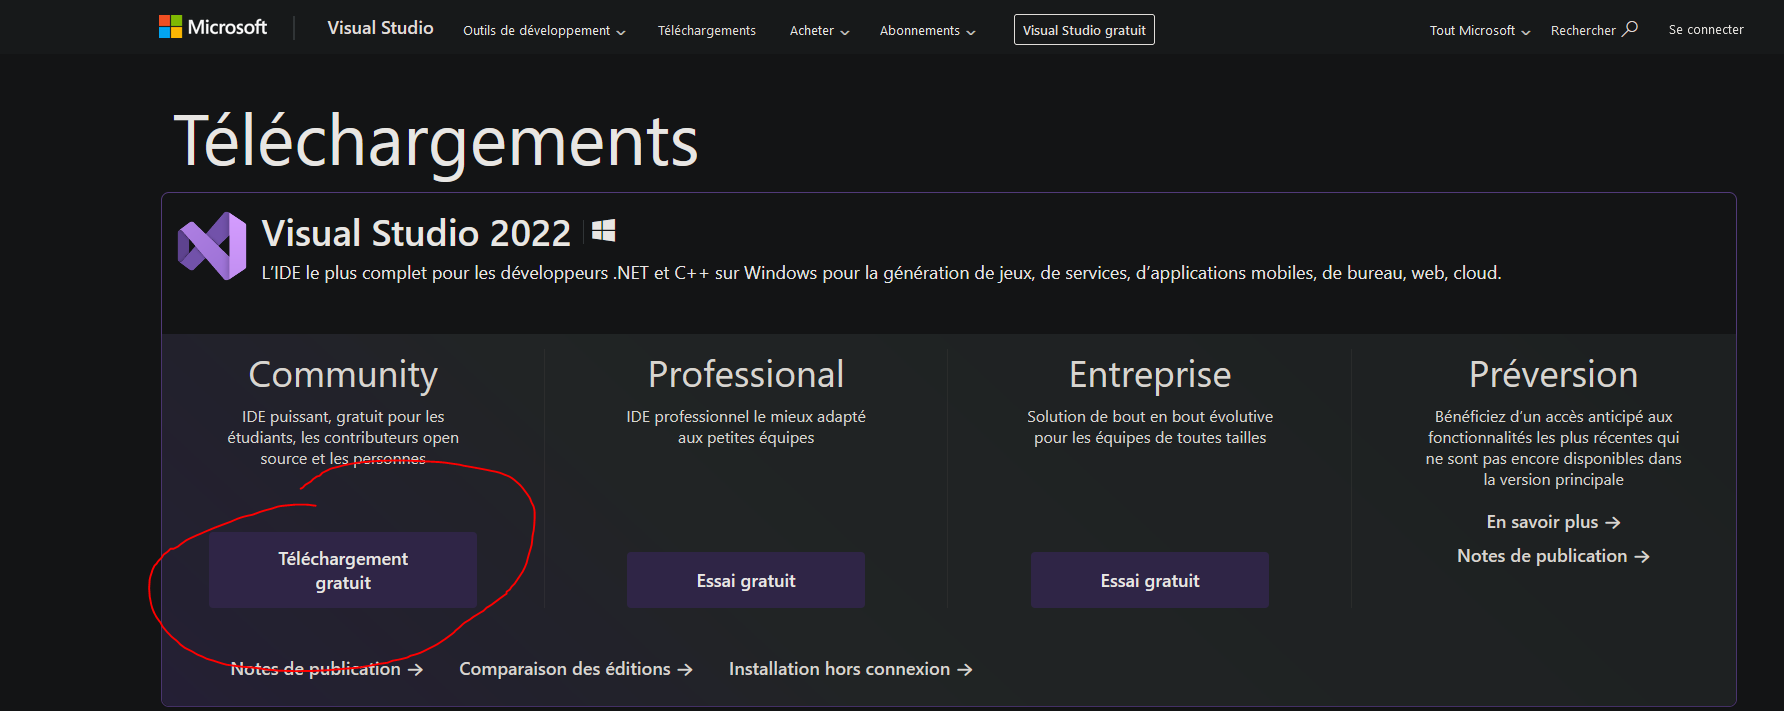
Task: Click the Rechercher magnifying glass icon
Action: pyautogui.click(x=1630, y=29)
